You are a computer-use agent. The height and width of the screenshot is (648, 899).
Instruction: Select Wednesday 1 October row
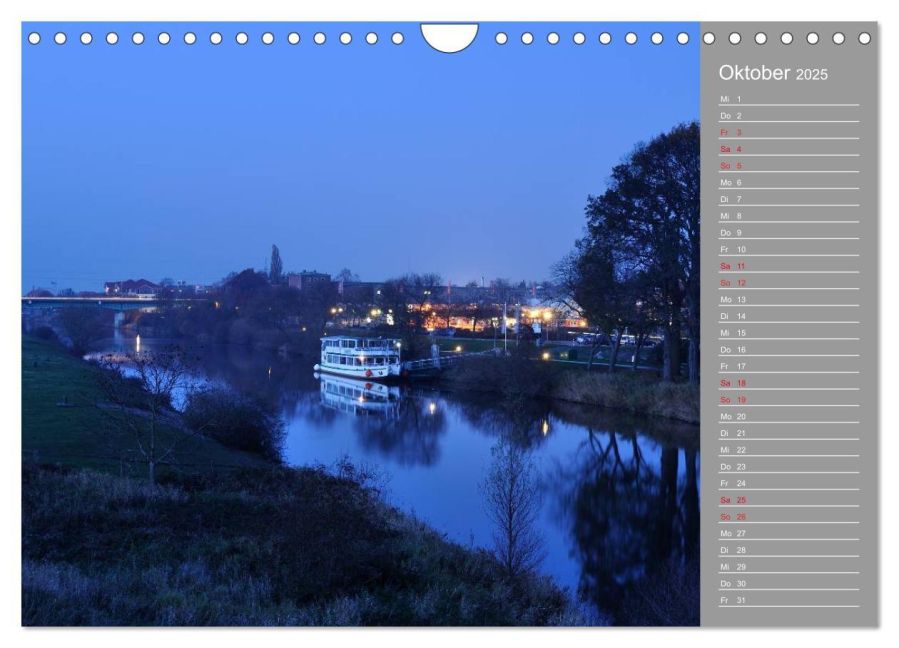click(787, 99)
